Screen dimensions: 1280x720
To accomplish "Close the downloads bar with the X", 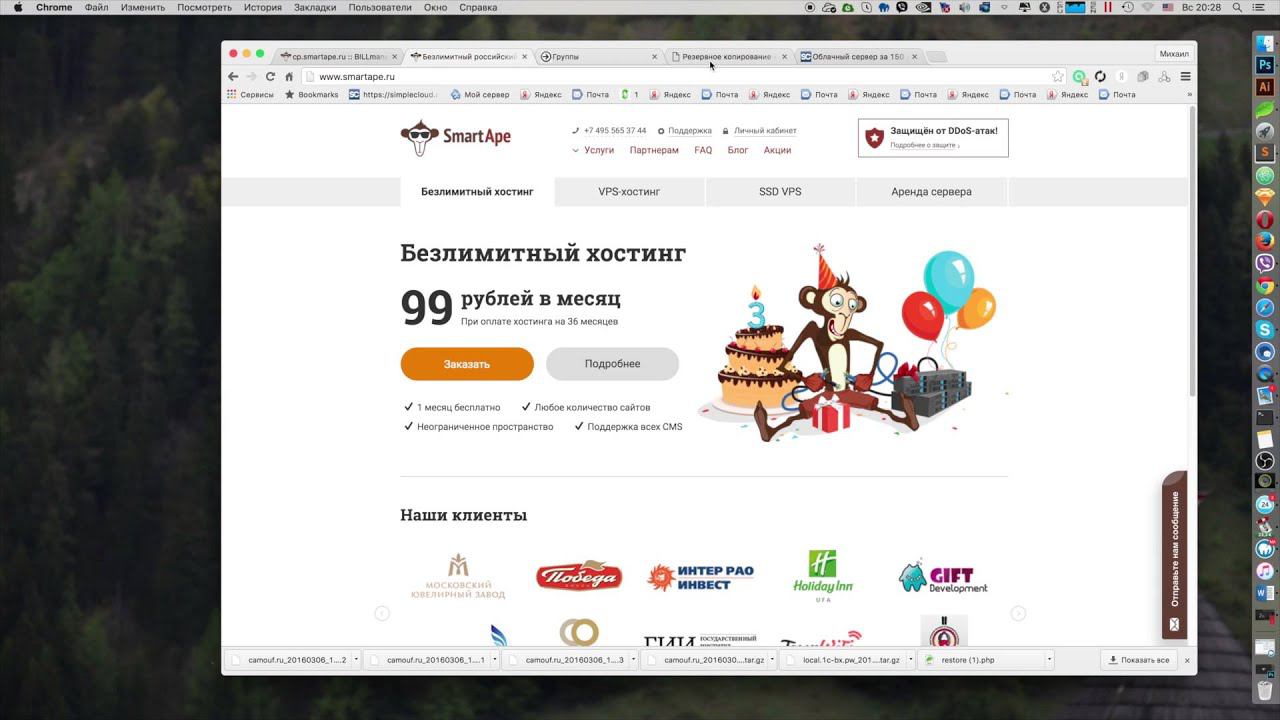I will pos(1187,660).
